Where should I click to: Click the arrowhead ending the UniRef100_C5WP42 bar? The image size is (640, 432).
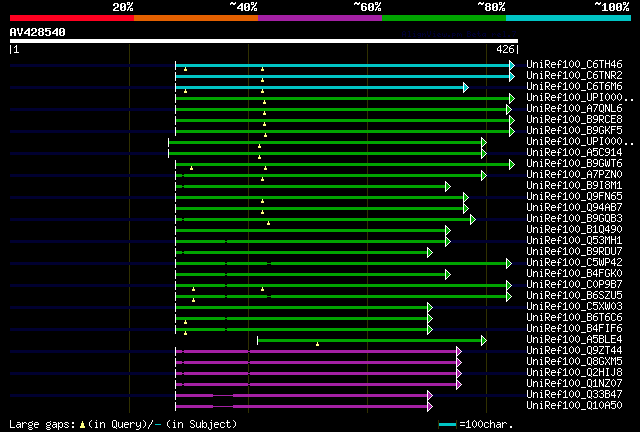click(509, 264)
